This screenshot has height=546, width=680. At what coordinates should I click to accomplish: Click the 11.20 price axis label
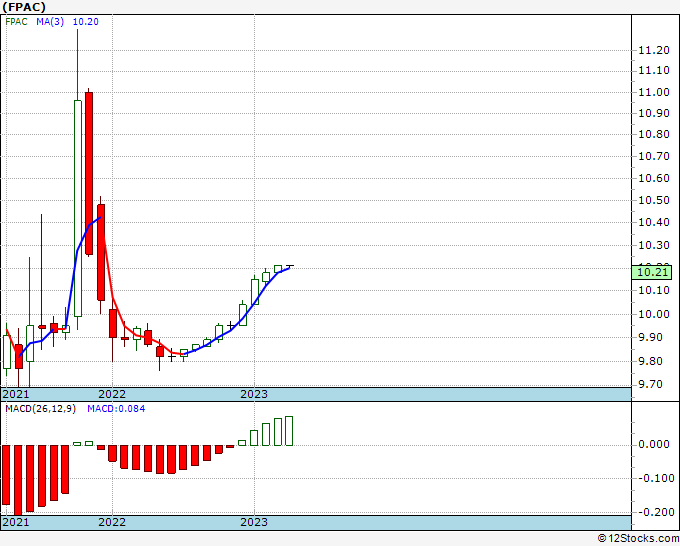pyautogui.click(x=654, y=50)
